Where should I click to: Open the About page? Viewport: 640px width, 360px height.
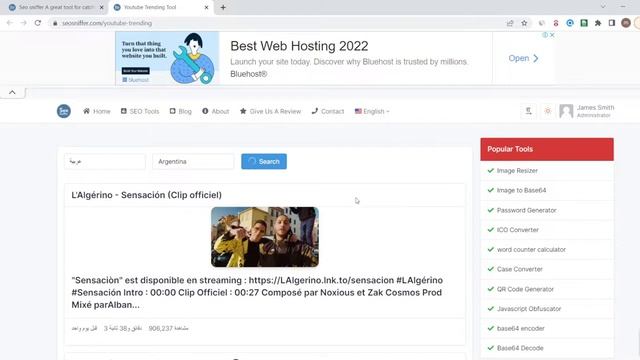click(x=216, y=111)
